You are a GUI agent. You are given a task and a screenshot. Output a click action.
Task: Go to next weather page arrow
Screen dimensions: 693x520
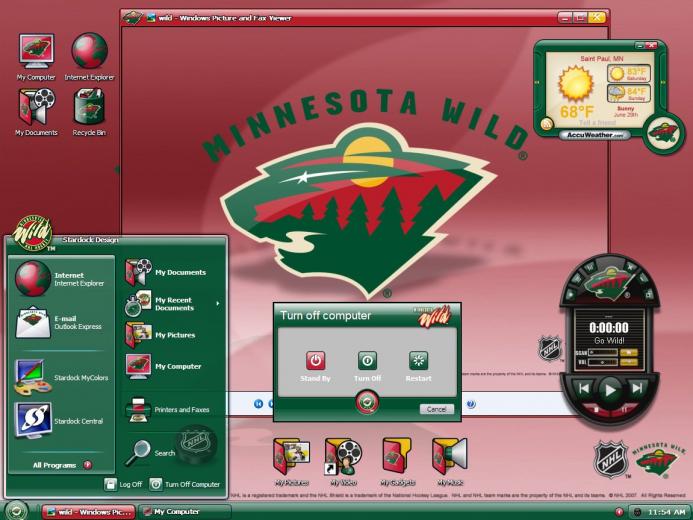point(663,83)
